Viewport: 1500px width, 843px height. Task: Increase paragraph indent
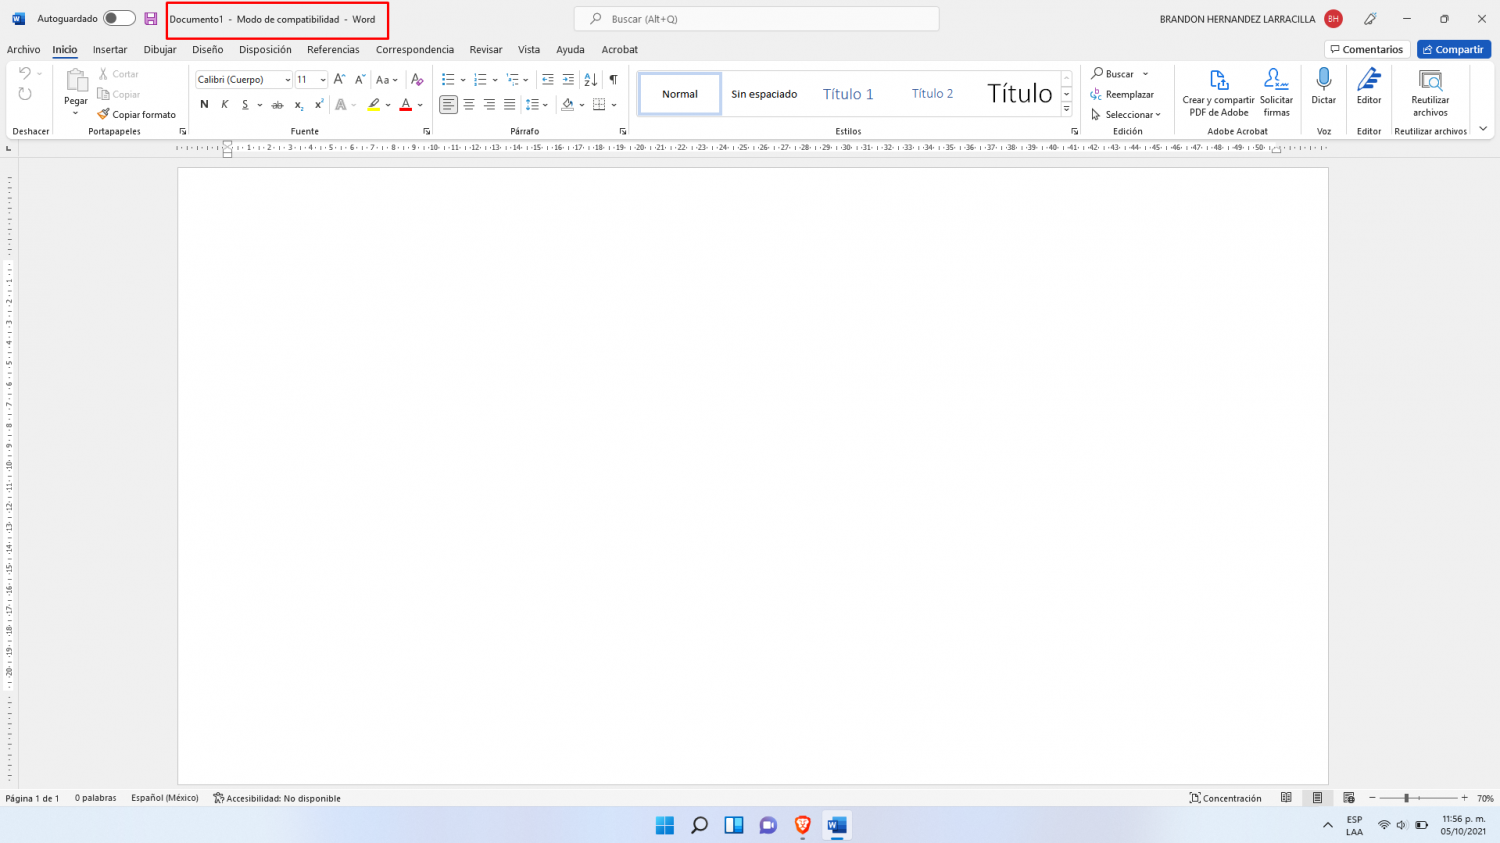pyautogui.click(x=568, y=79)
